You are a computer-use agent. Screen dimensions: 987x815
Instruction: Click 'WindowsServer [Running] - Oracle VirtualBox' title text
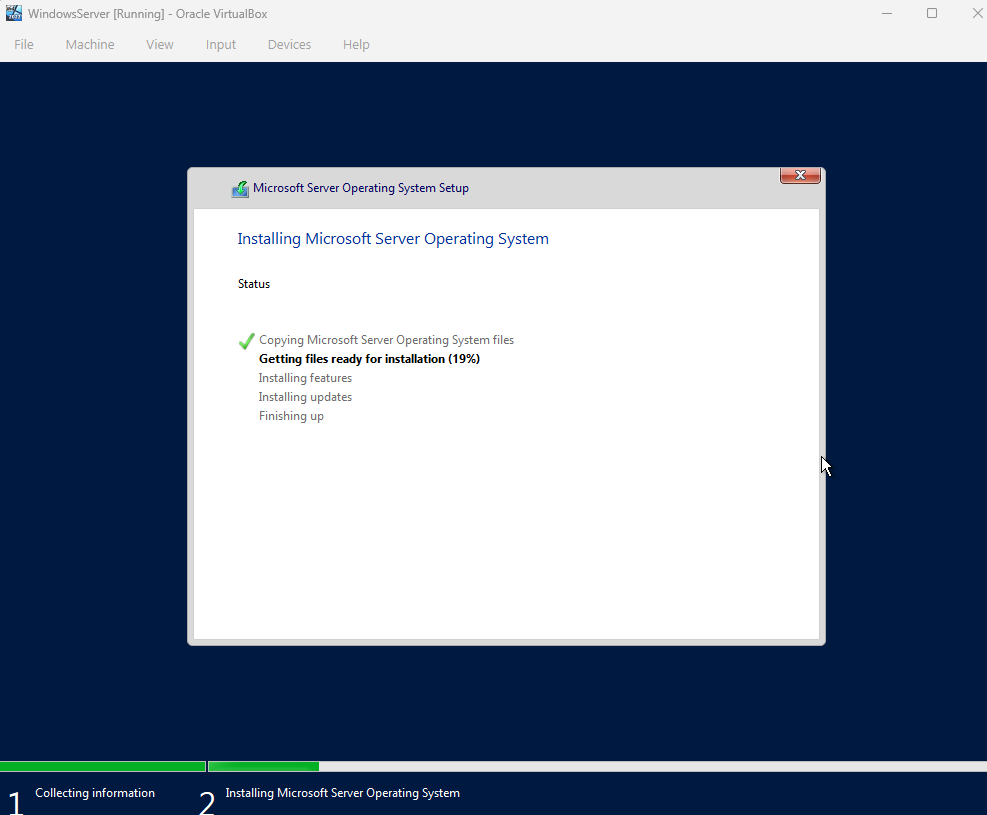148,14
